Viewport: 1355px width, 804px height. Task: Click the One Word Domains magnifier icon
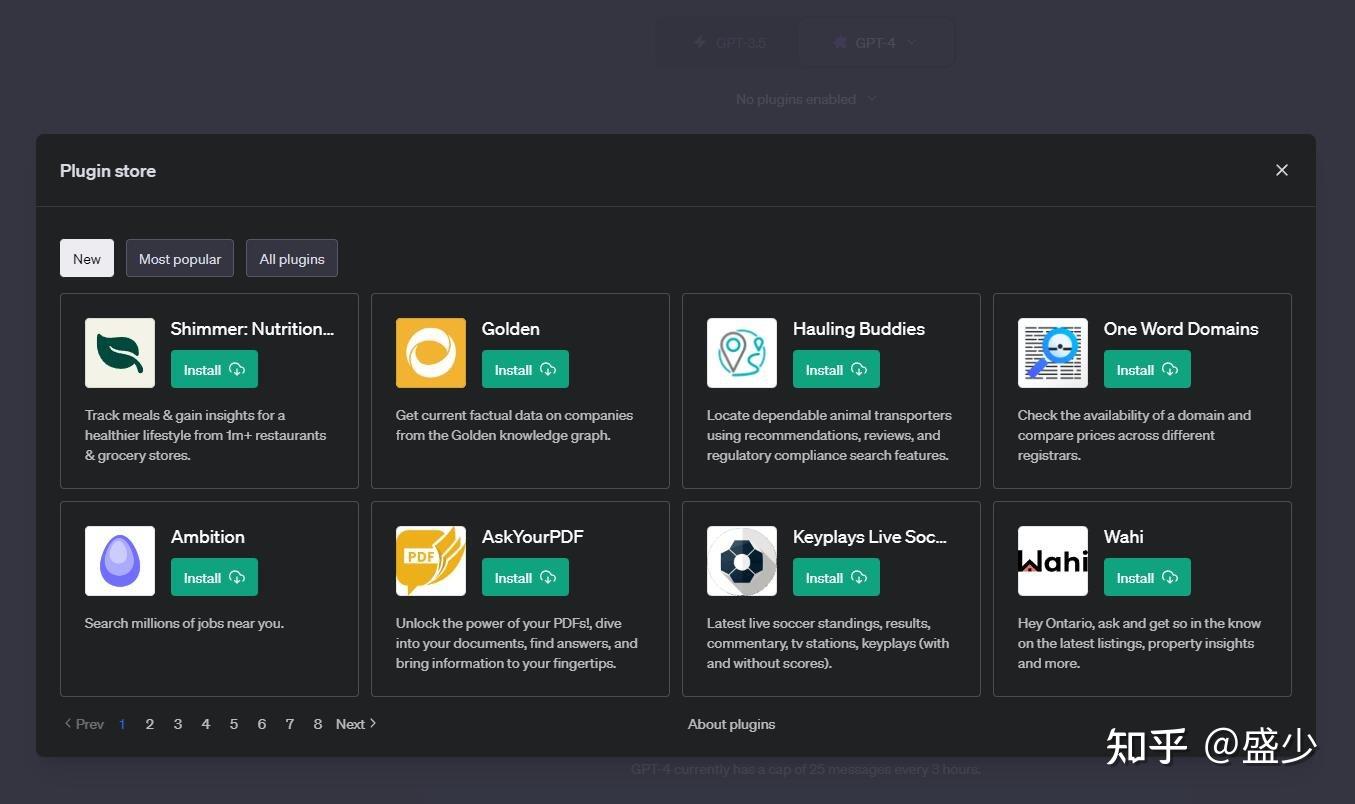(x=1053, y=353)
